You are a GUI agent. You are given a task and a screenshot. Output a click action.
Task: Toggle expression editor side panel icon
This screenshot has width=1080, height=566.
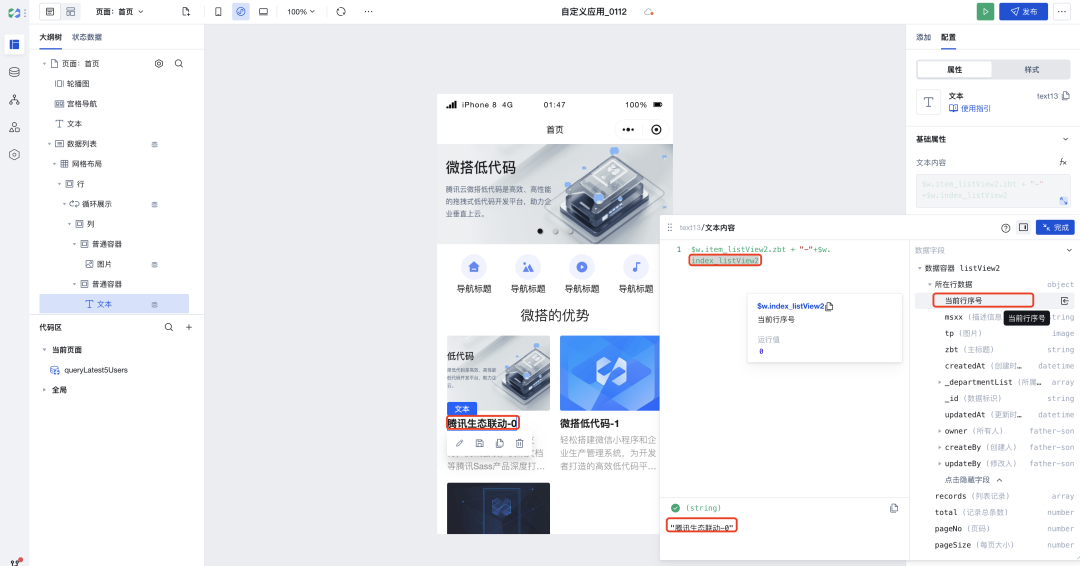pyautogui.click(x=1024, y=227)
